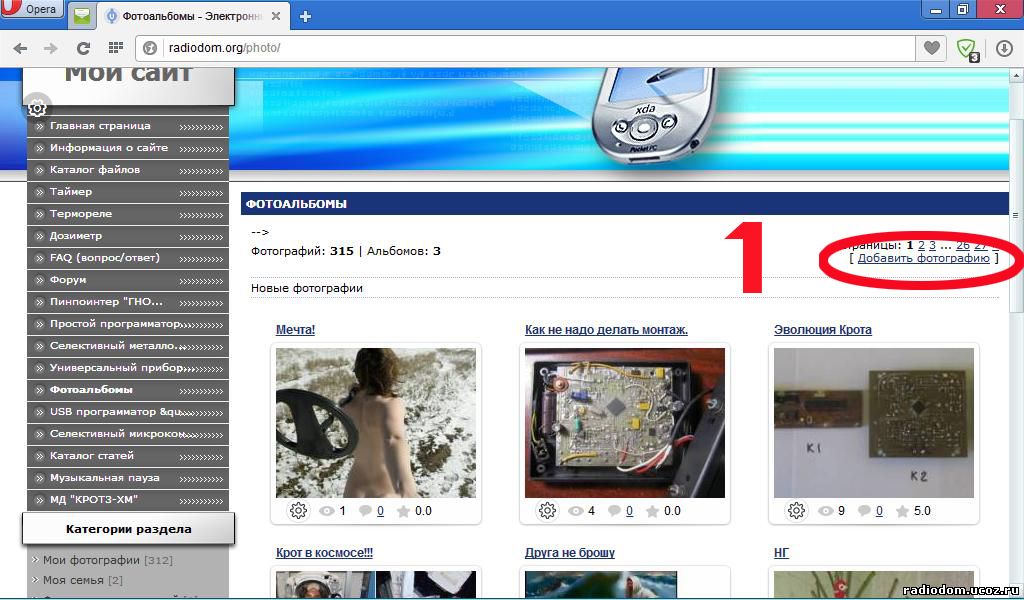Click the 5.0 rating star under Эволюция Крота
The width and height of the screenshot is (1024, 600).
[x=902, y=511]
